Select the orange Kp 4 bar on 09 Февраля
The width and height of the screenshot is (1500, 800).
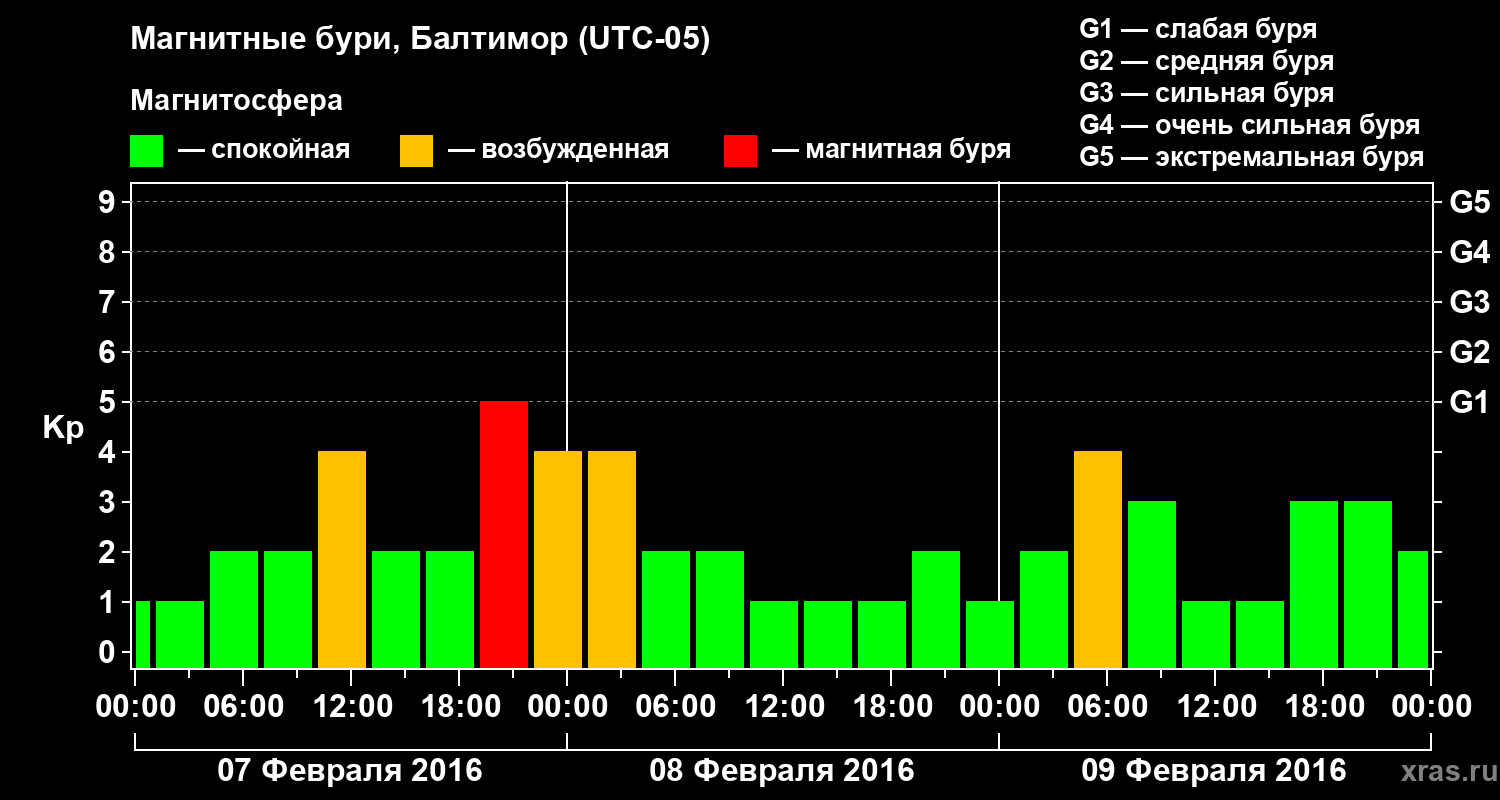click(1098, 559)
